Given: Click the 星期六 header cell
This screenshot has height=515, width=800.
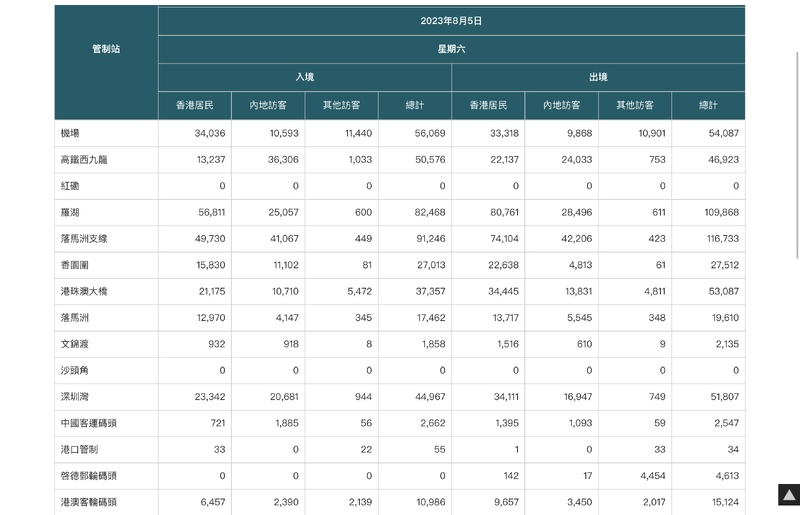Looking at the screenshot, I should pos(452,49).
